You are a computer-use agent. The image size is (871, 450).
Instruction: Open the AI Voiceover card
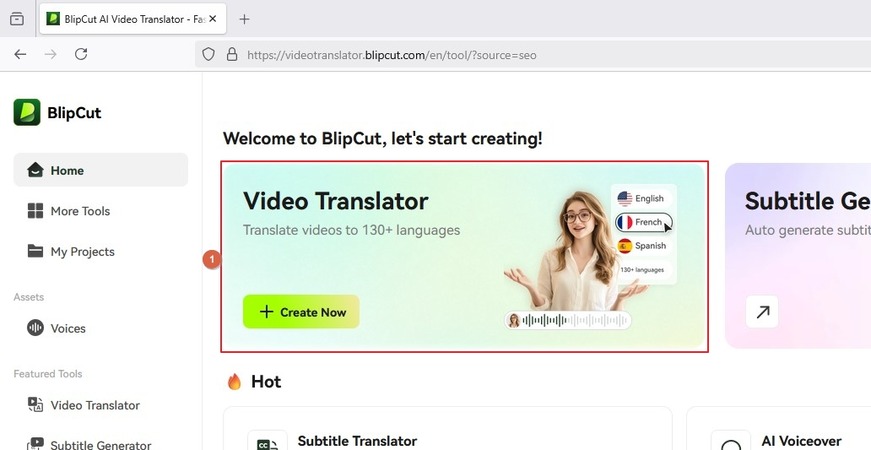[x=779, y=428]
